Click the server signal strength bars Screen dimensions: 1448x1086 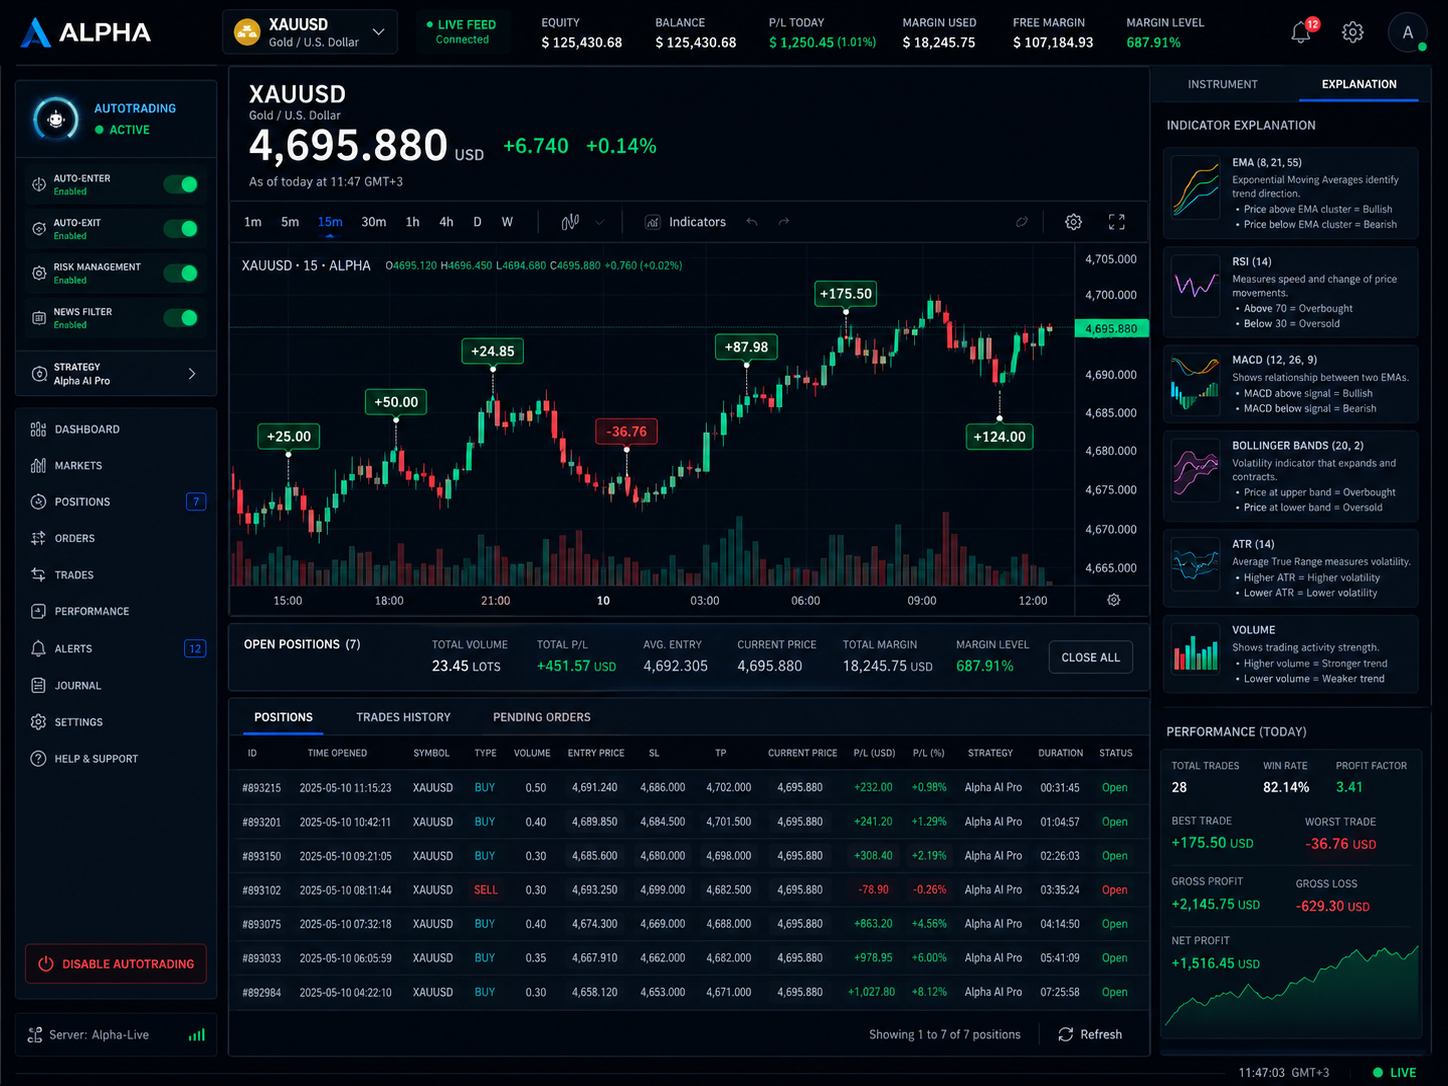coord(197,1035)
